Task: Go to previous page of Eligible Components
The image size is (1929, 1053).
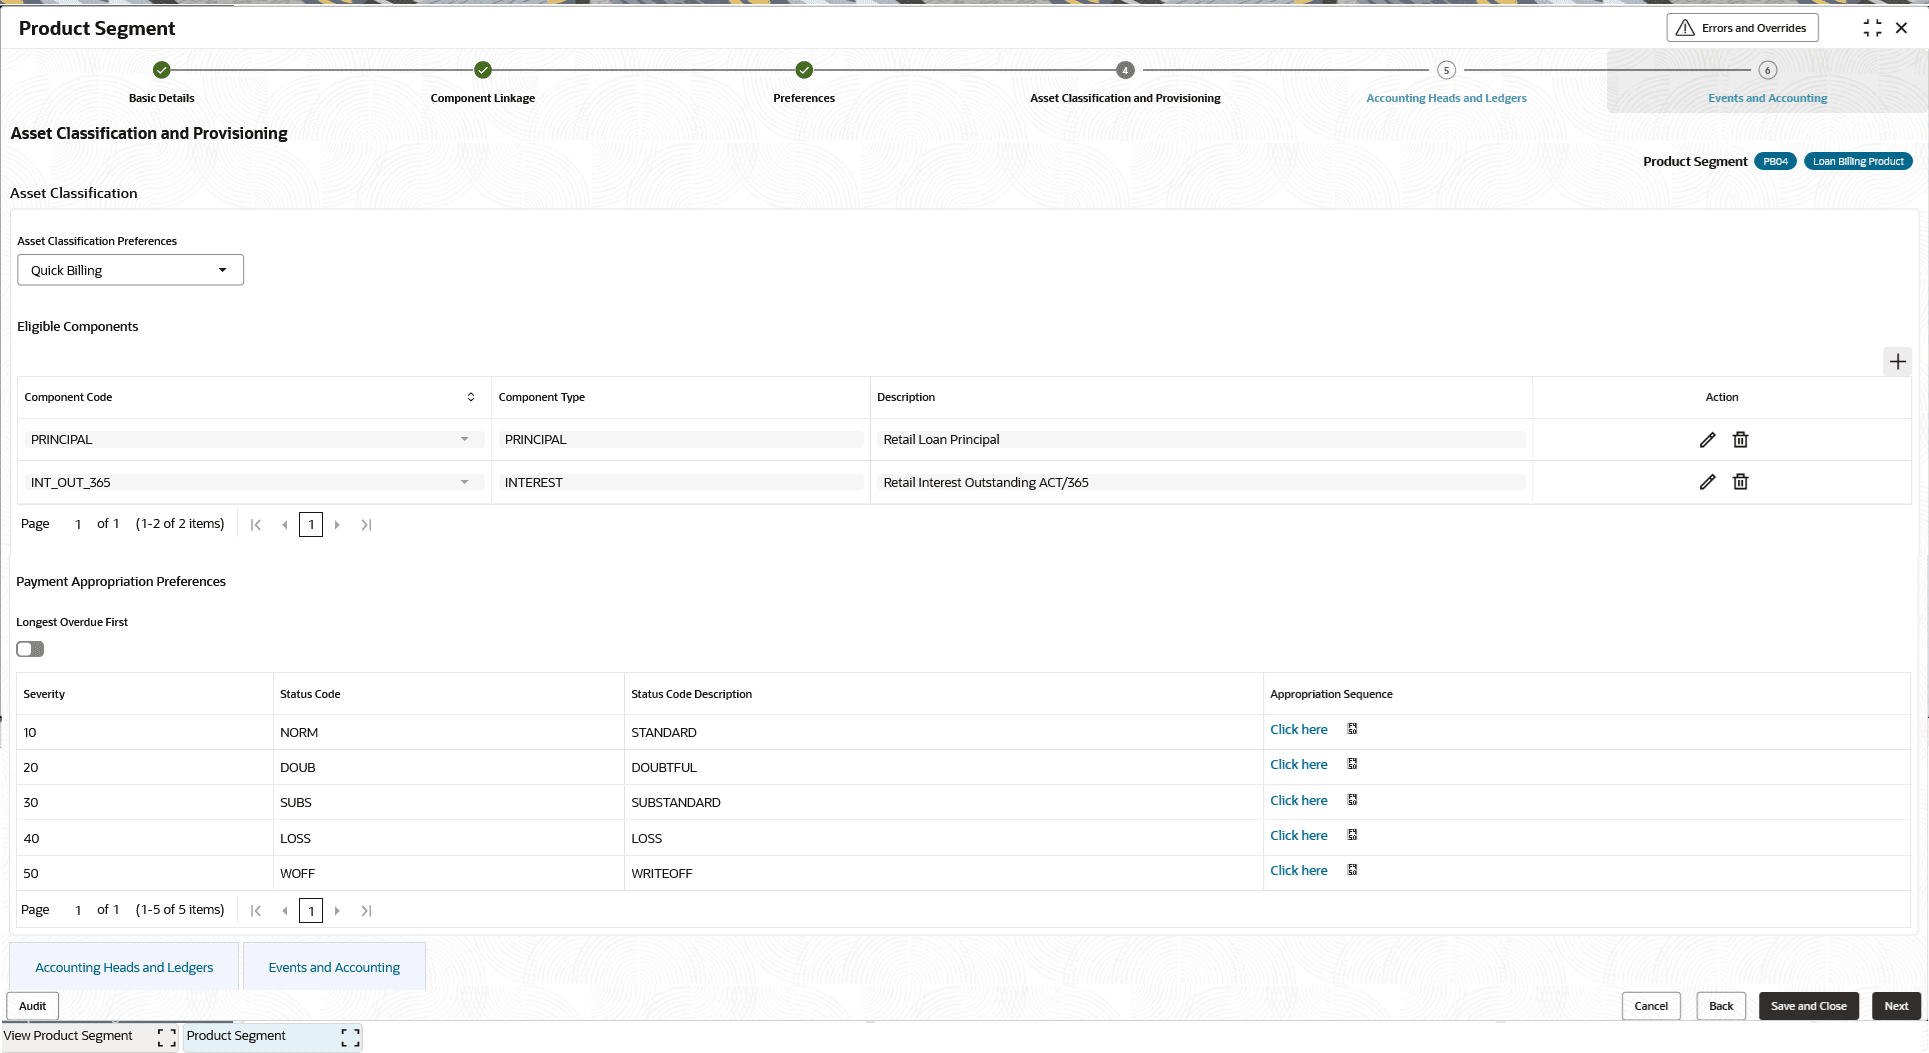Action: (285, 524)
